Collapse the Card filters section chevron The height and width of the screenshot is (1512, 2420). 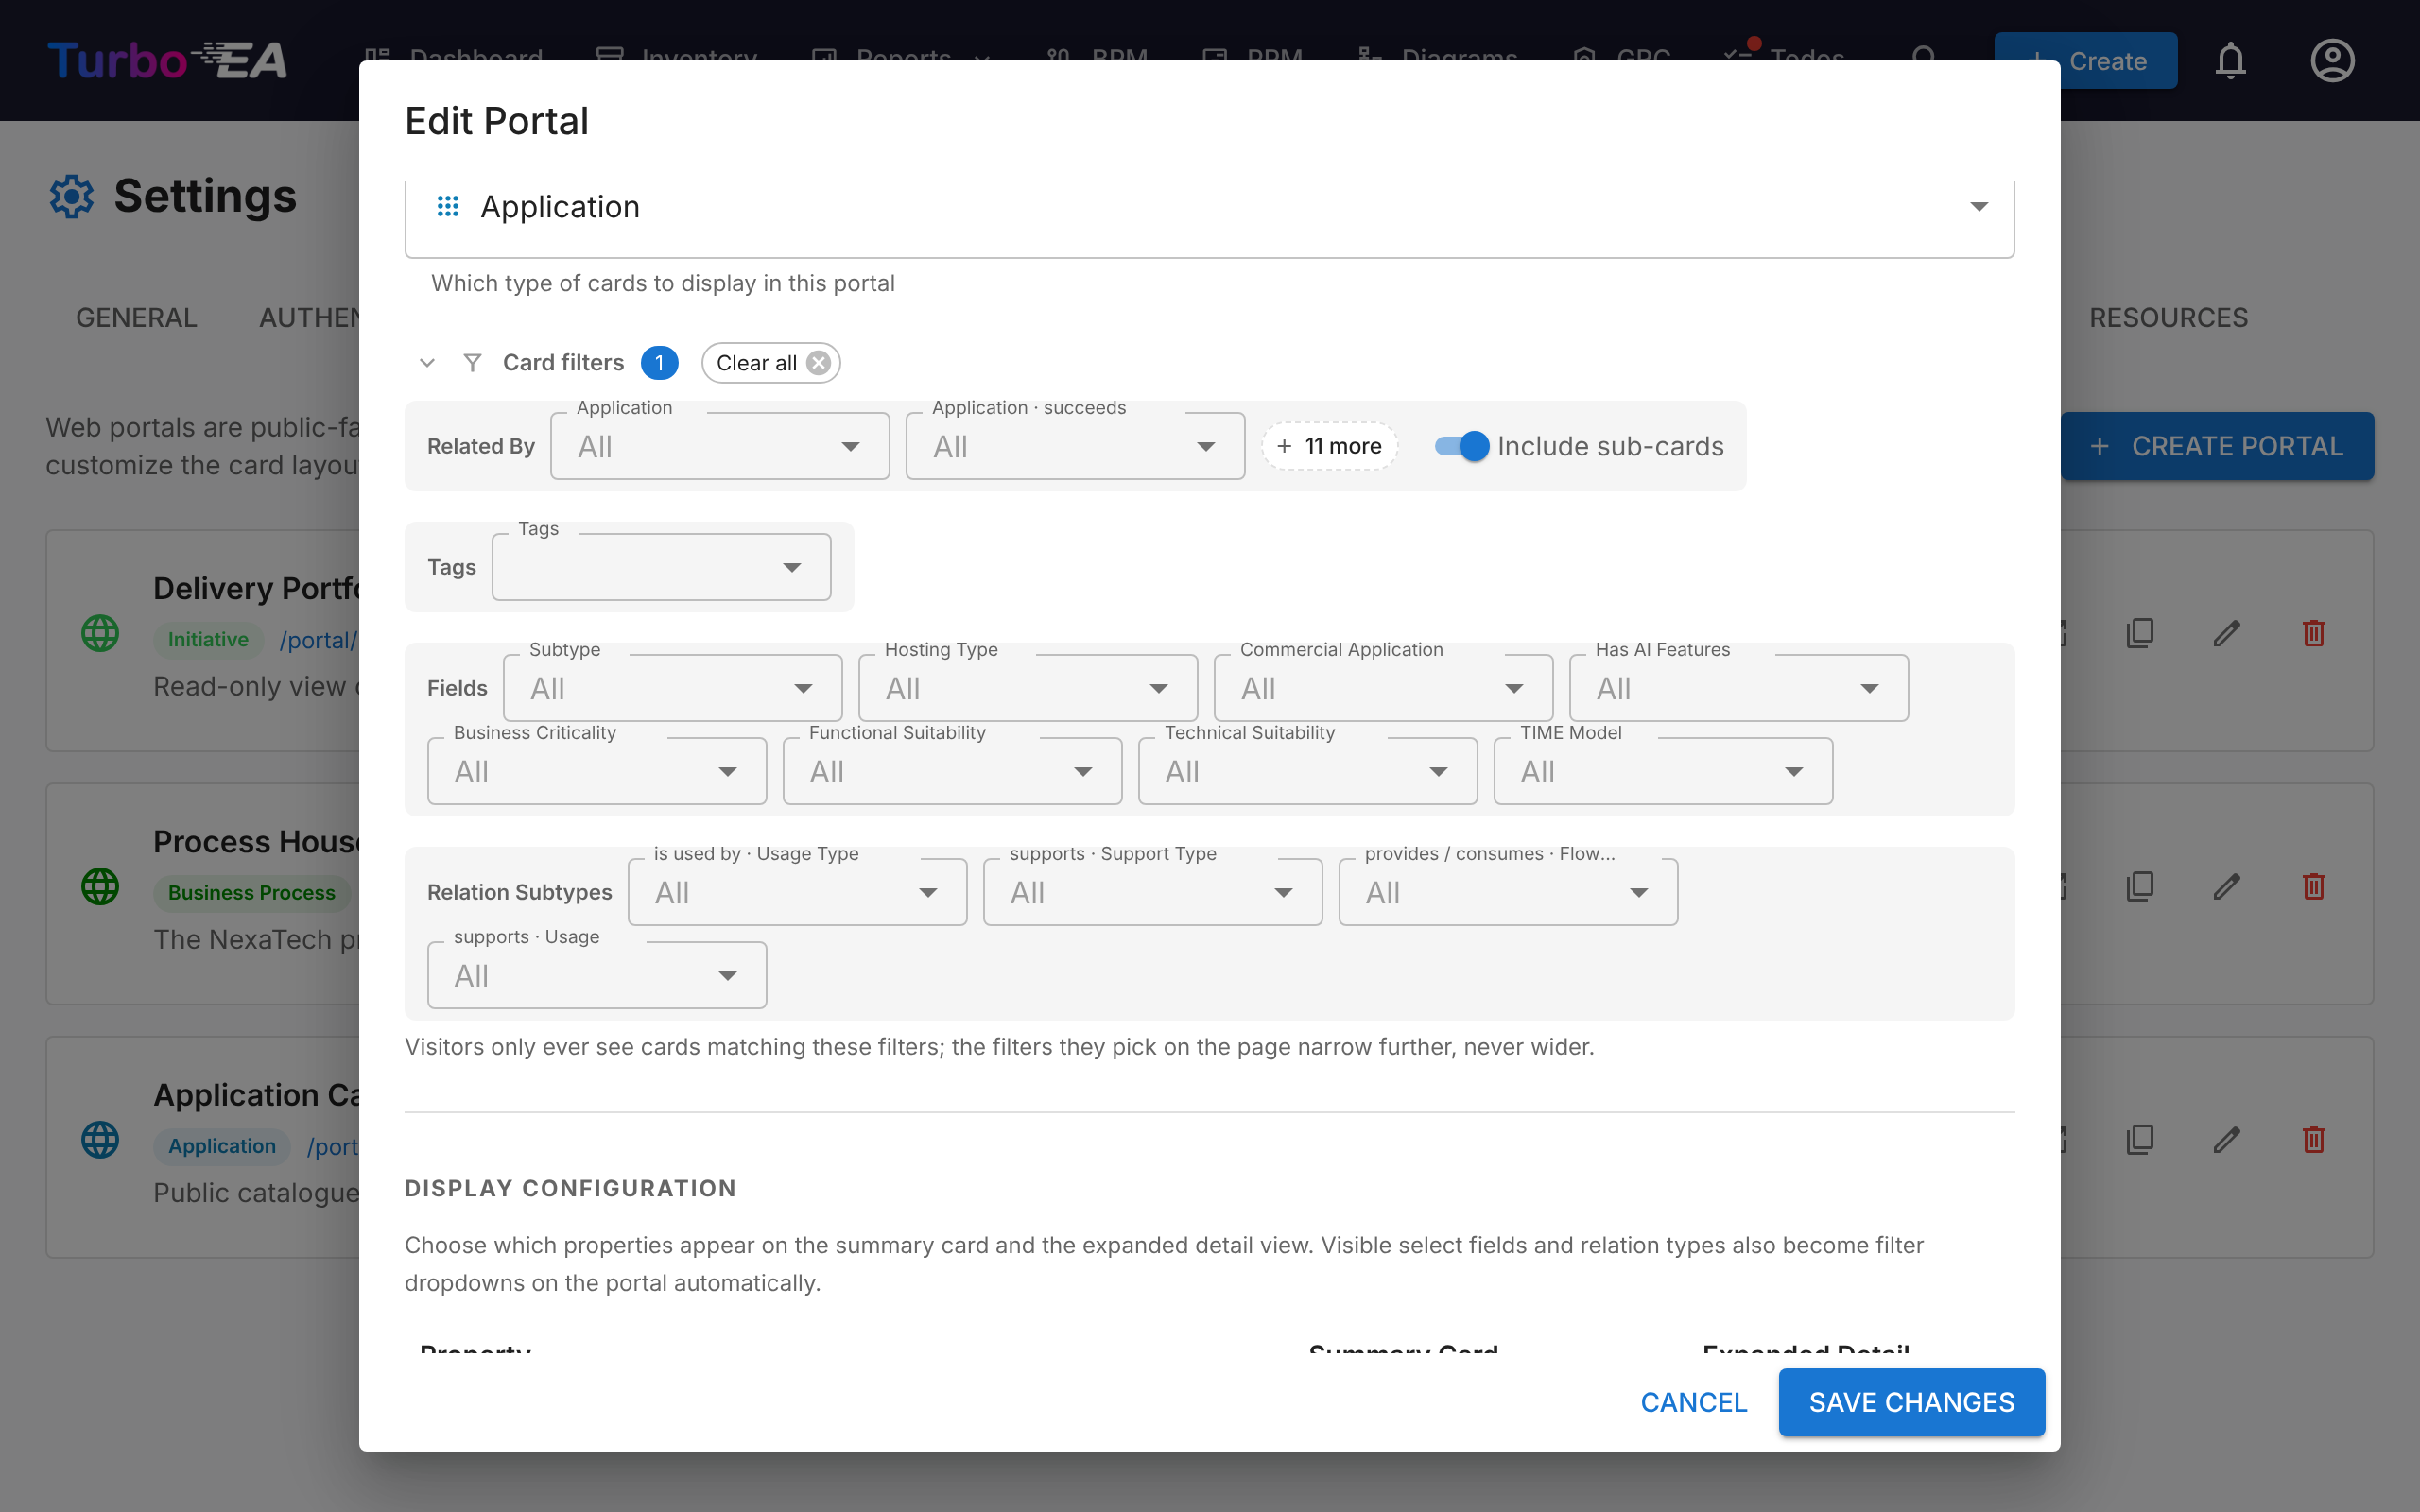427,363
